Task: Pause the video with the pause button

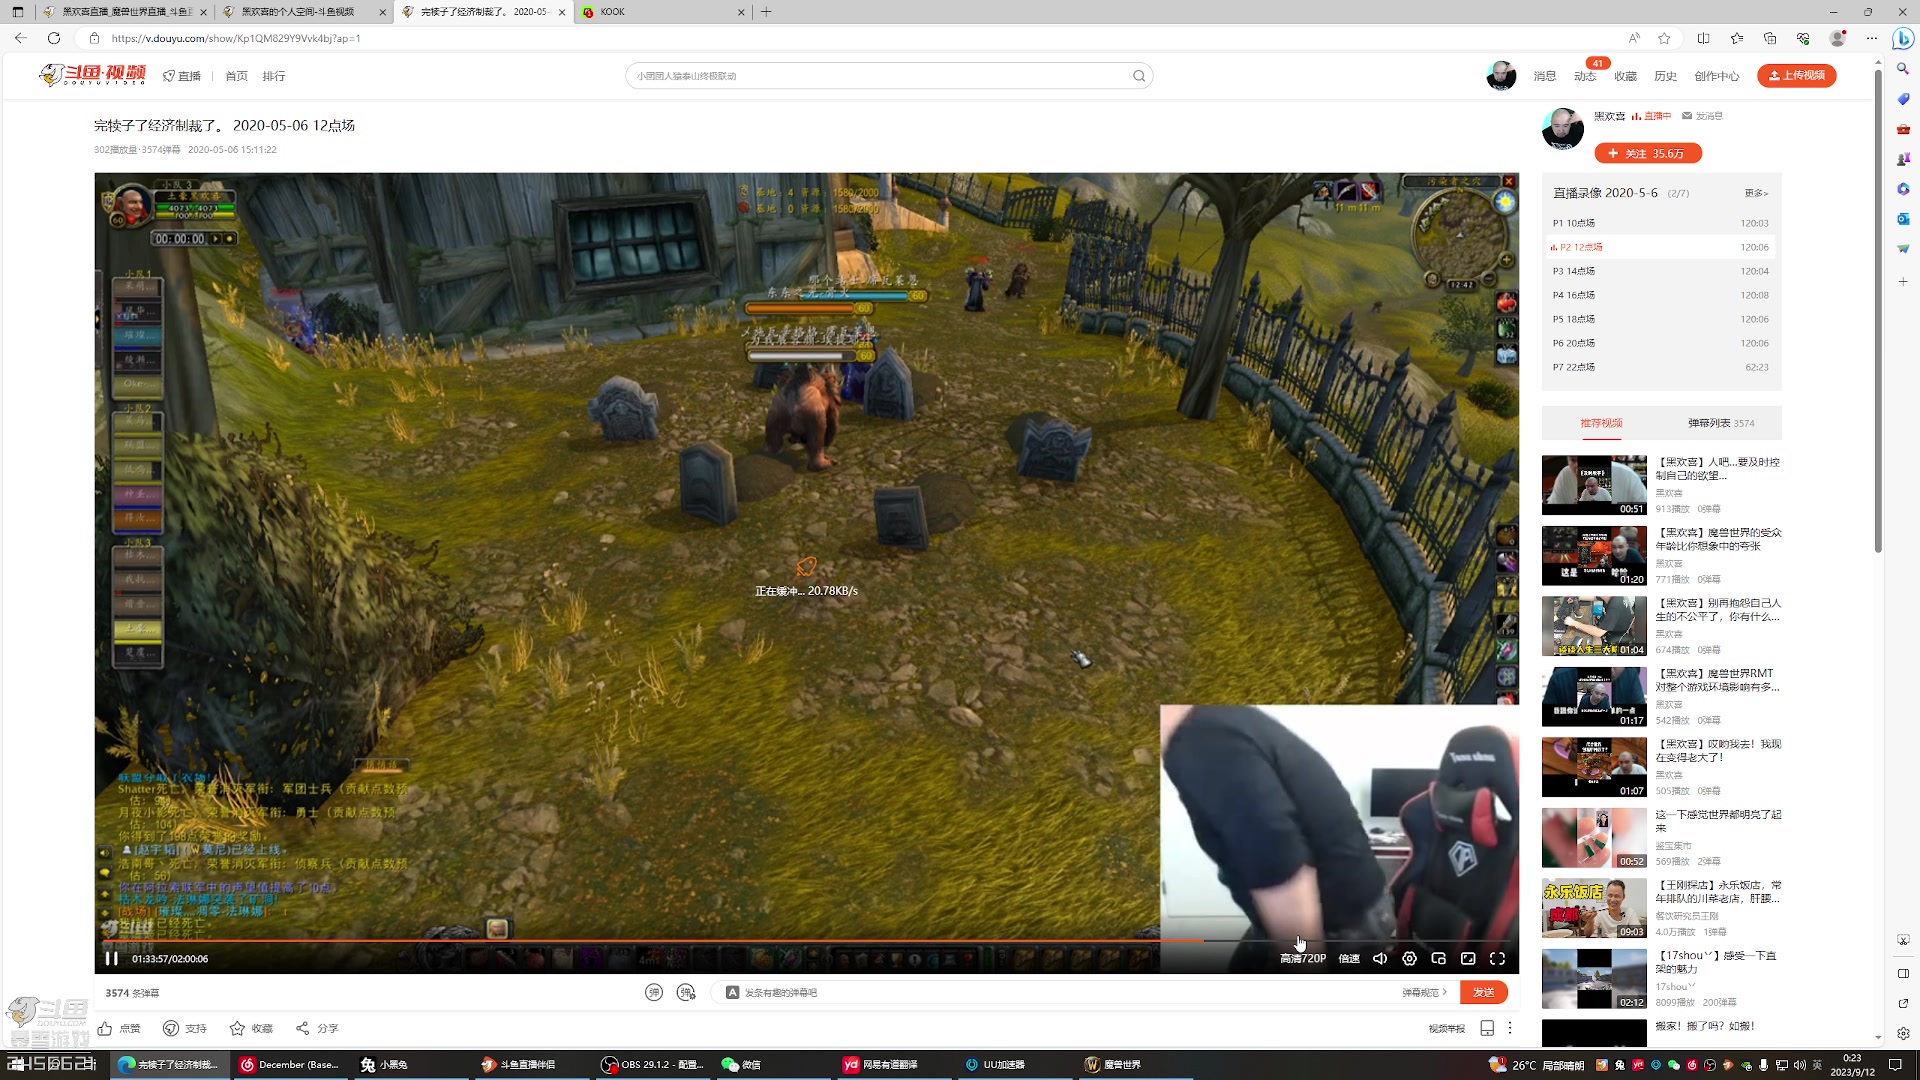Action: [x=112, y=958]
